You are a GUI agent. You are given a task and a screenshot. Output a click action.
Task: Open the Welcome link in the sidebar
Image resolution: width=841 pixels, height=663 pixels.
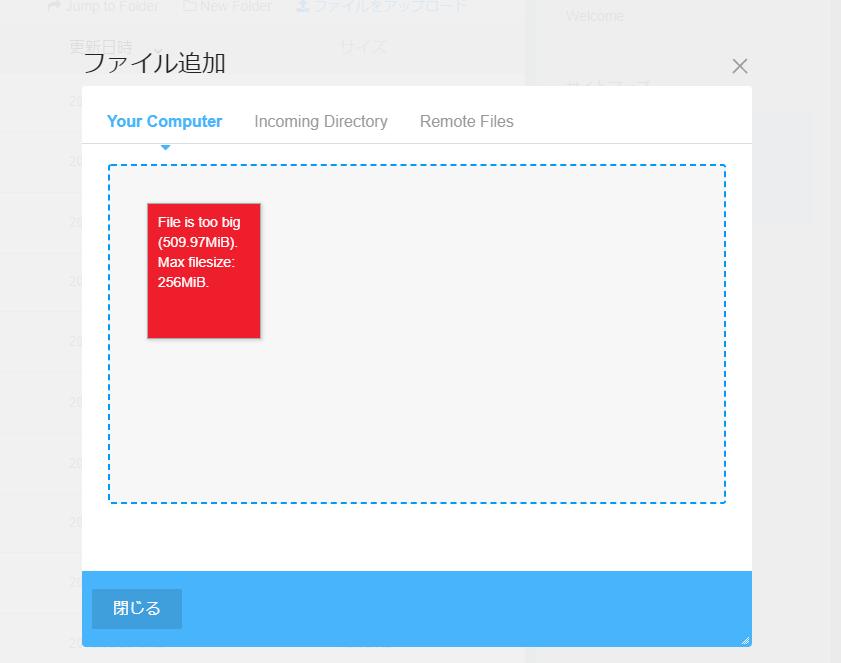[x=595, y=16]
